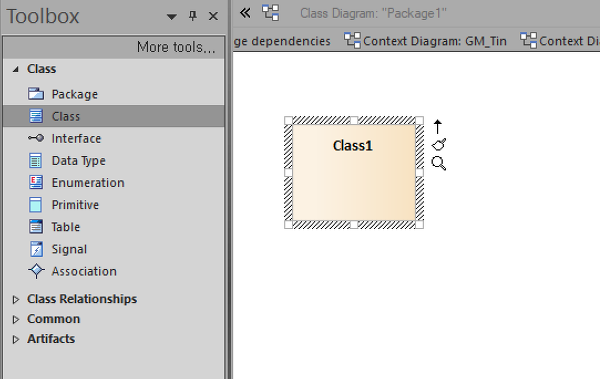Close the Toolbox panel

pyautogui.click(x=213, y=16)
